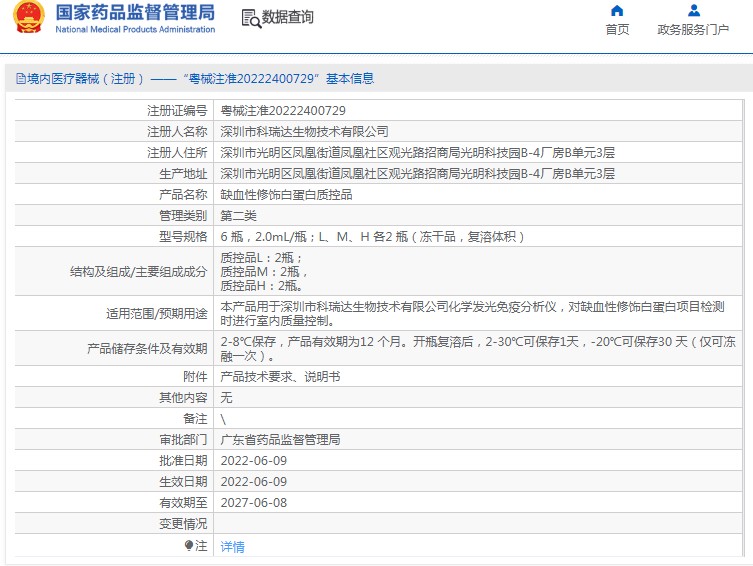This screenshot has height=566, width=753.
Task: Click National Medical Products Administration text
Action: click(x=135, y=29)
